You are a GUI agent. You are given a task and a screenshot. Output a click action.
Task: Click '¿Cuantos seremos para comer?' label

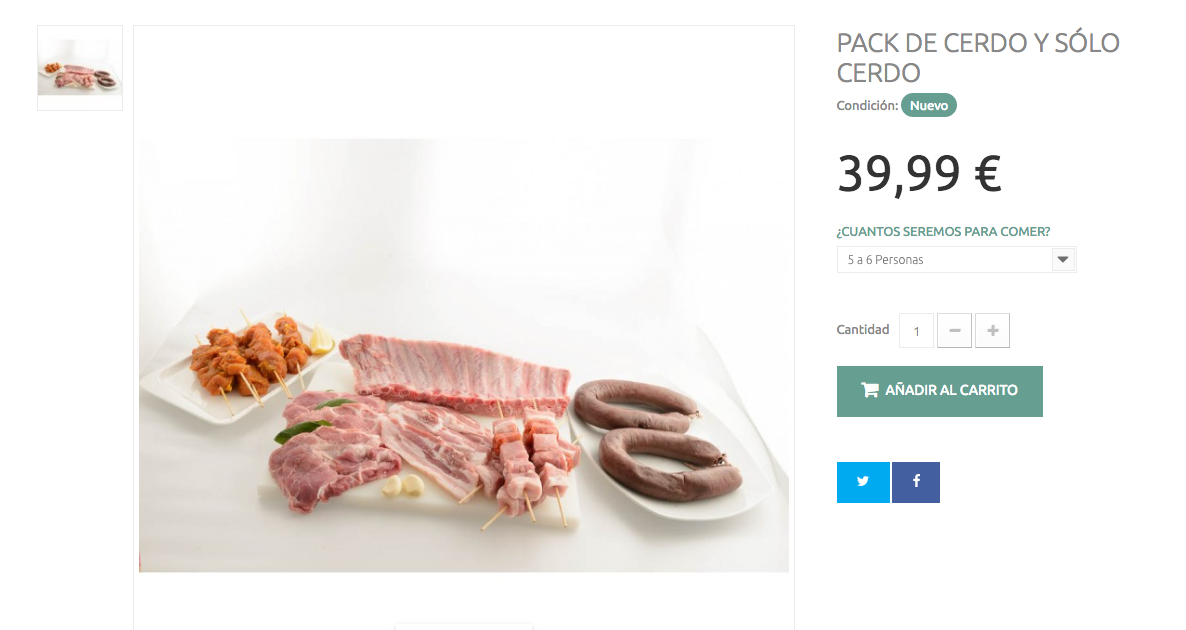coord(942,232)
